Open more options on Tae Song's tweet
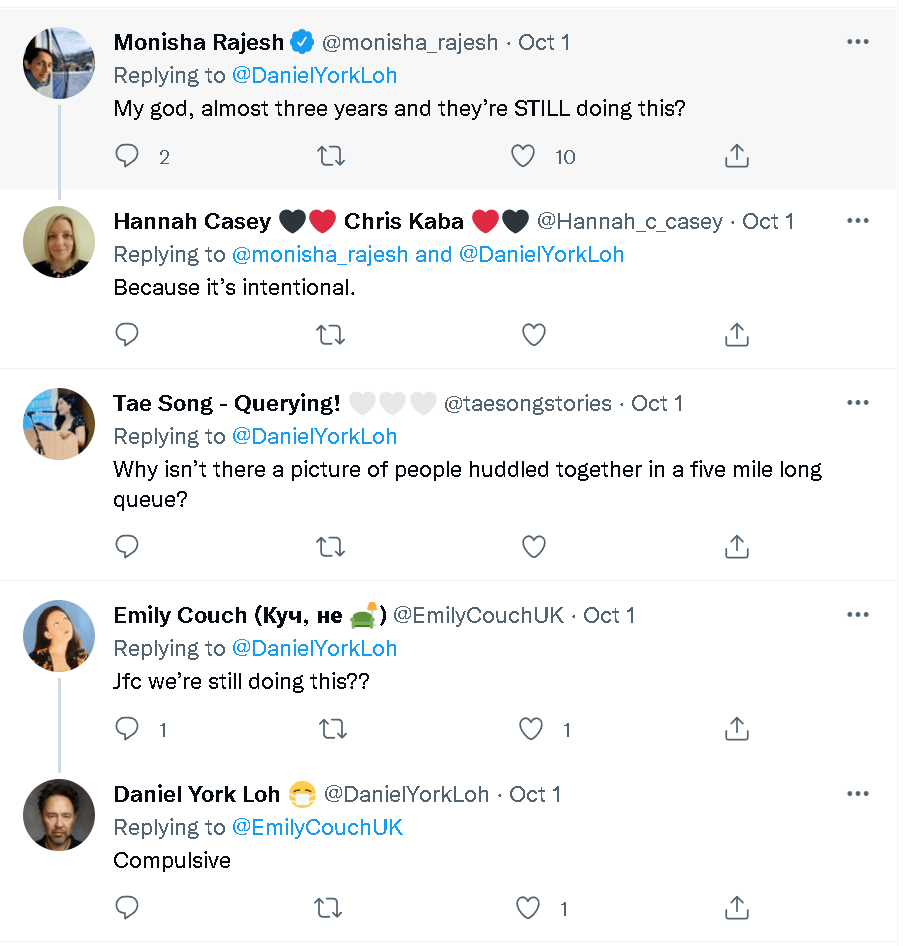This screenshot has width=905, height=946. tap(857, 402)
